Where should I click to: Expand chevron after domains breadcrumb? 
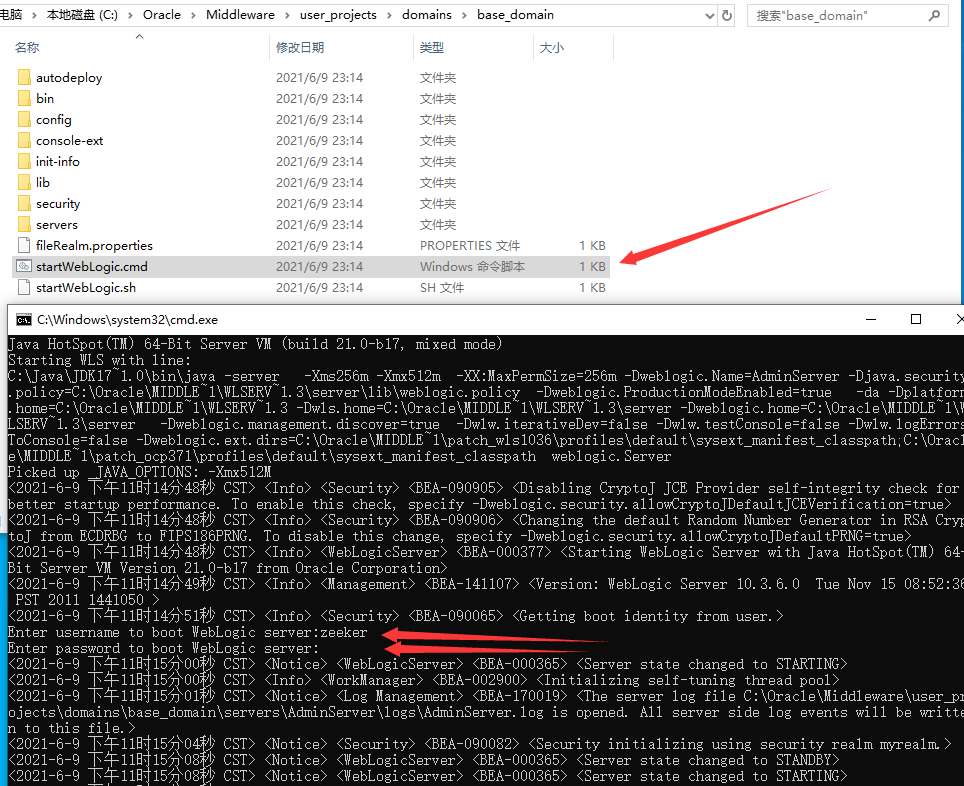tap(464, 15)
